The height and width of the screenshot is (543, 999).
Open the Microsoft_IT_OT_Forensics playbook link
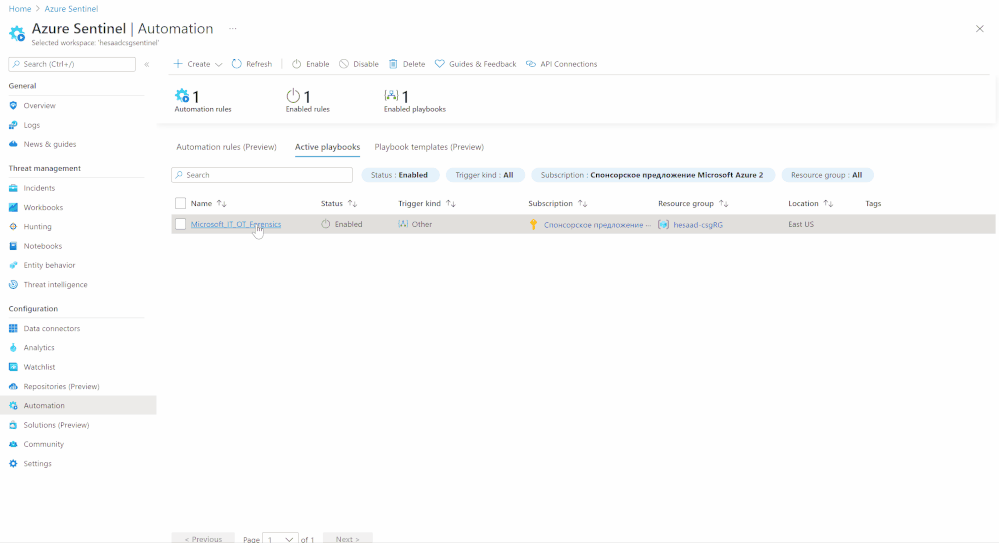click(x=236, y=224)
